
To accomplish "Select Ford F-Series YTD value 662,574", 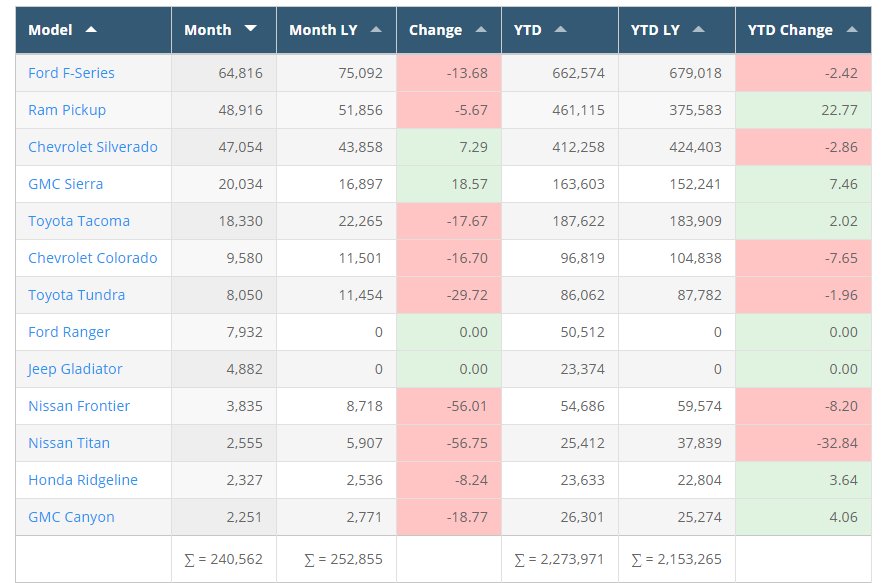I will 579,73.
